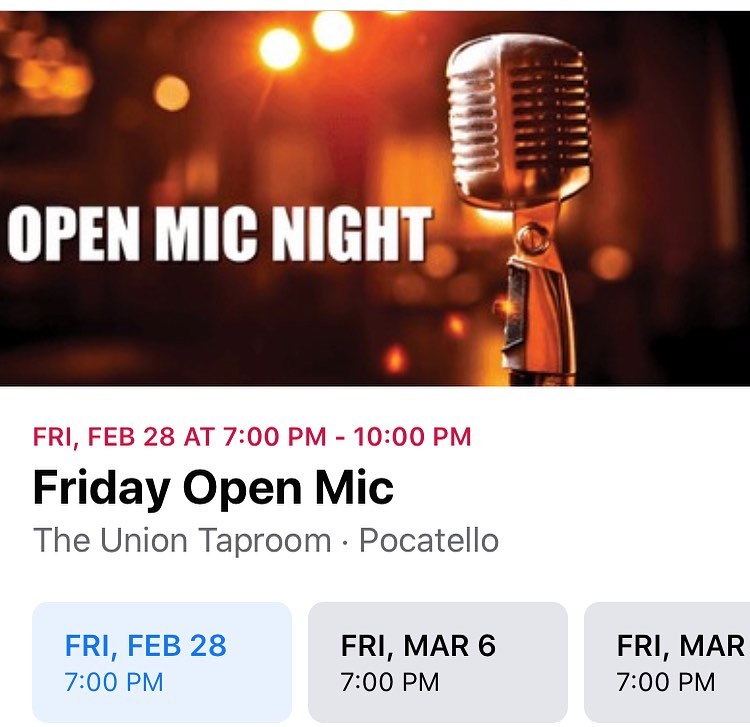Open the "Friday Open Mic" event title
Viewport: 750px width, 727px height.
(x=213, y=489)
